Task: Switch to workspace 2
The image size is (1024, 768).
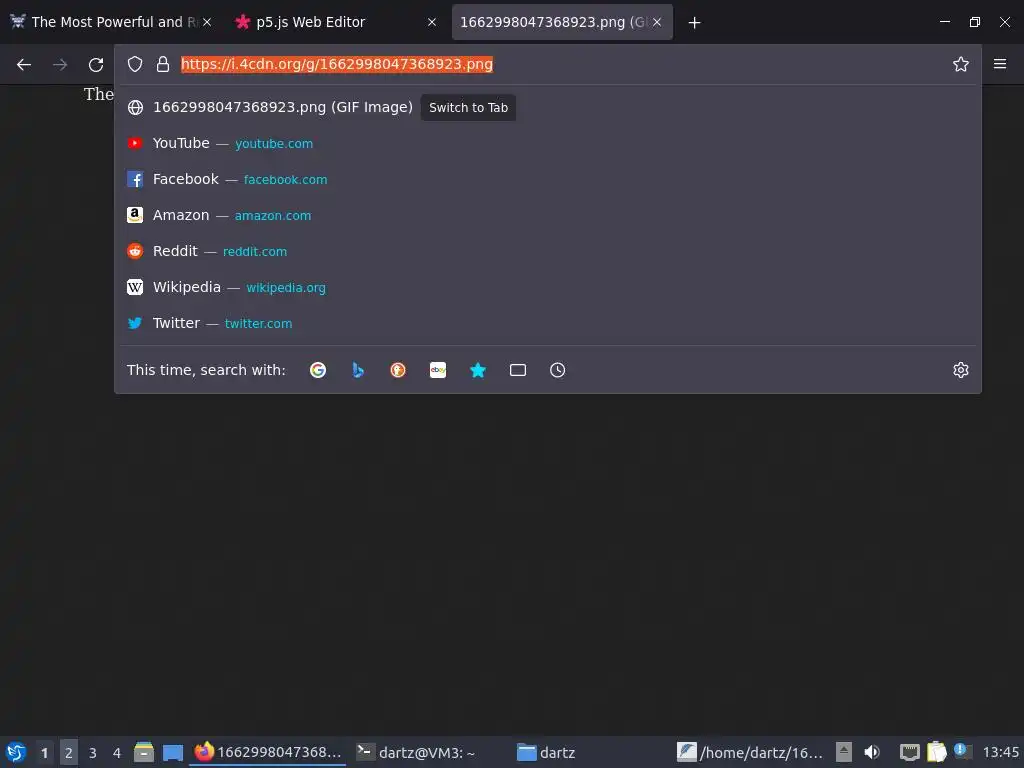Action: pyautogui.click(x=69, y=753)
